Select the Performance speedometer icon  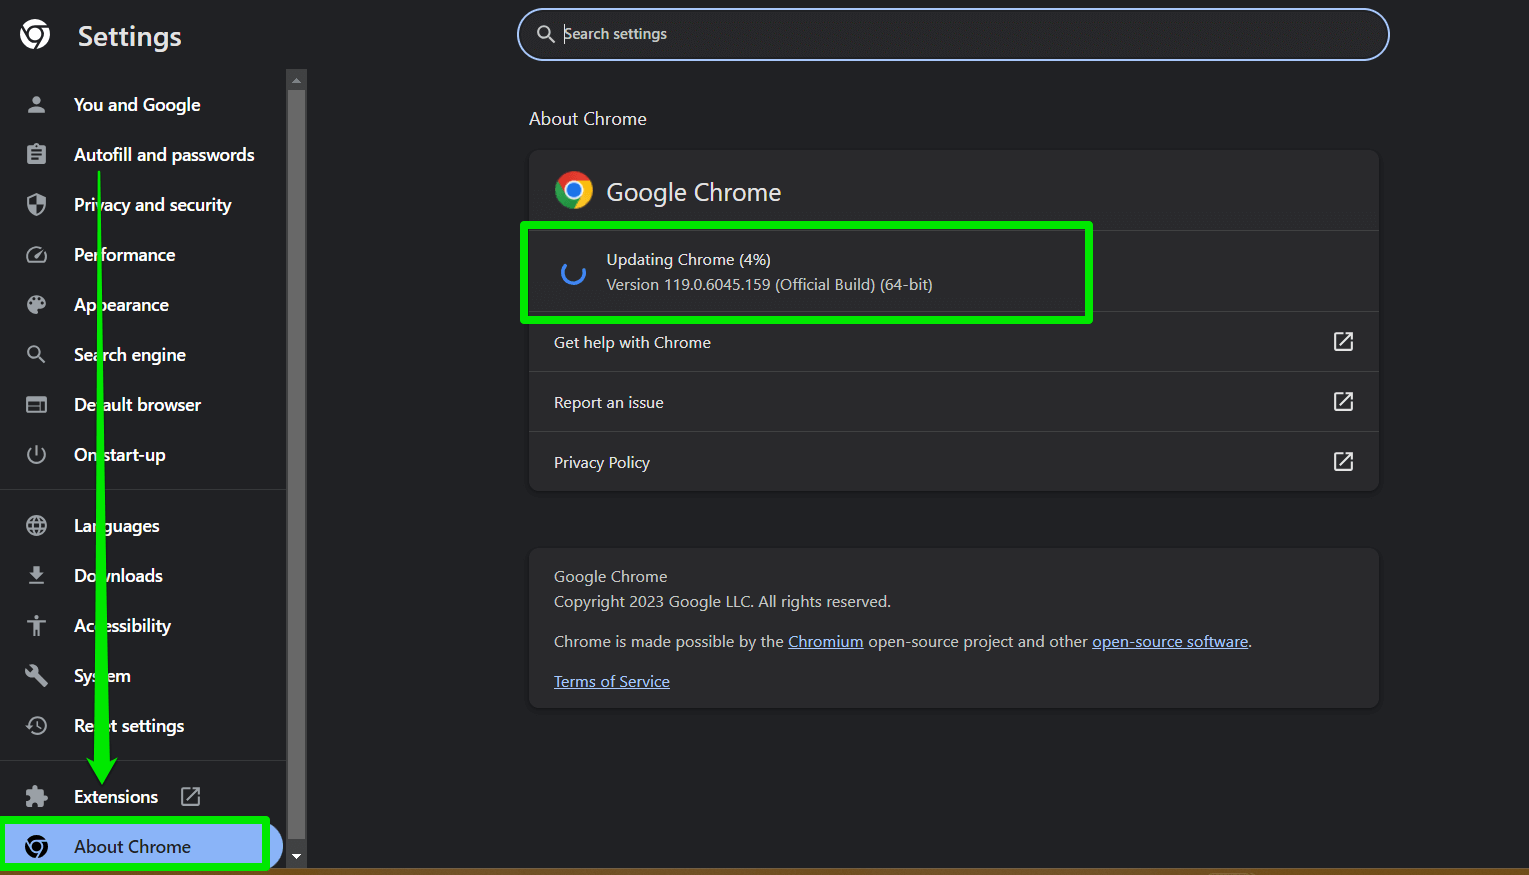tap(36, 254)
